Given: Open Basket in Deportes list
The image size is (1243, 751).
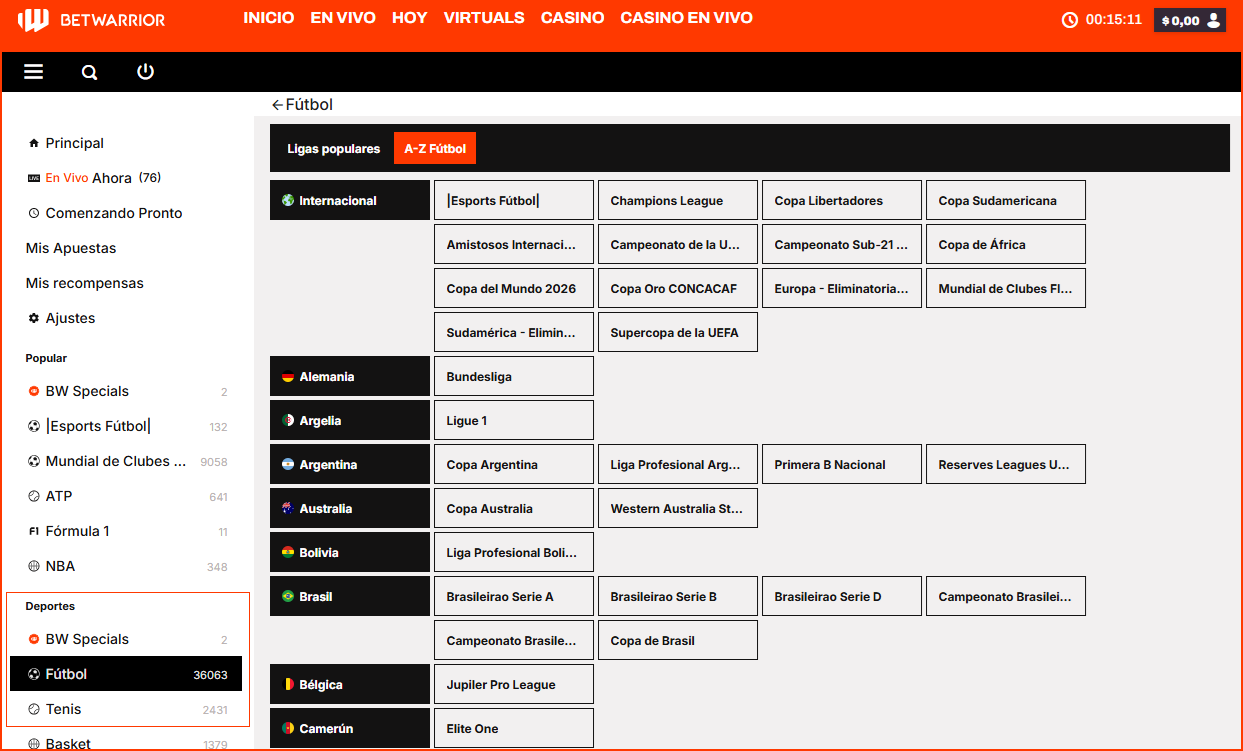Looking at the screenshot, I should [126, 744].
